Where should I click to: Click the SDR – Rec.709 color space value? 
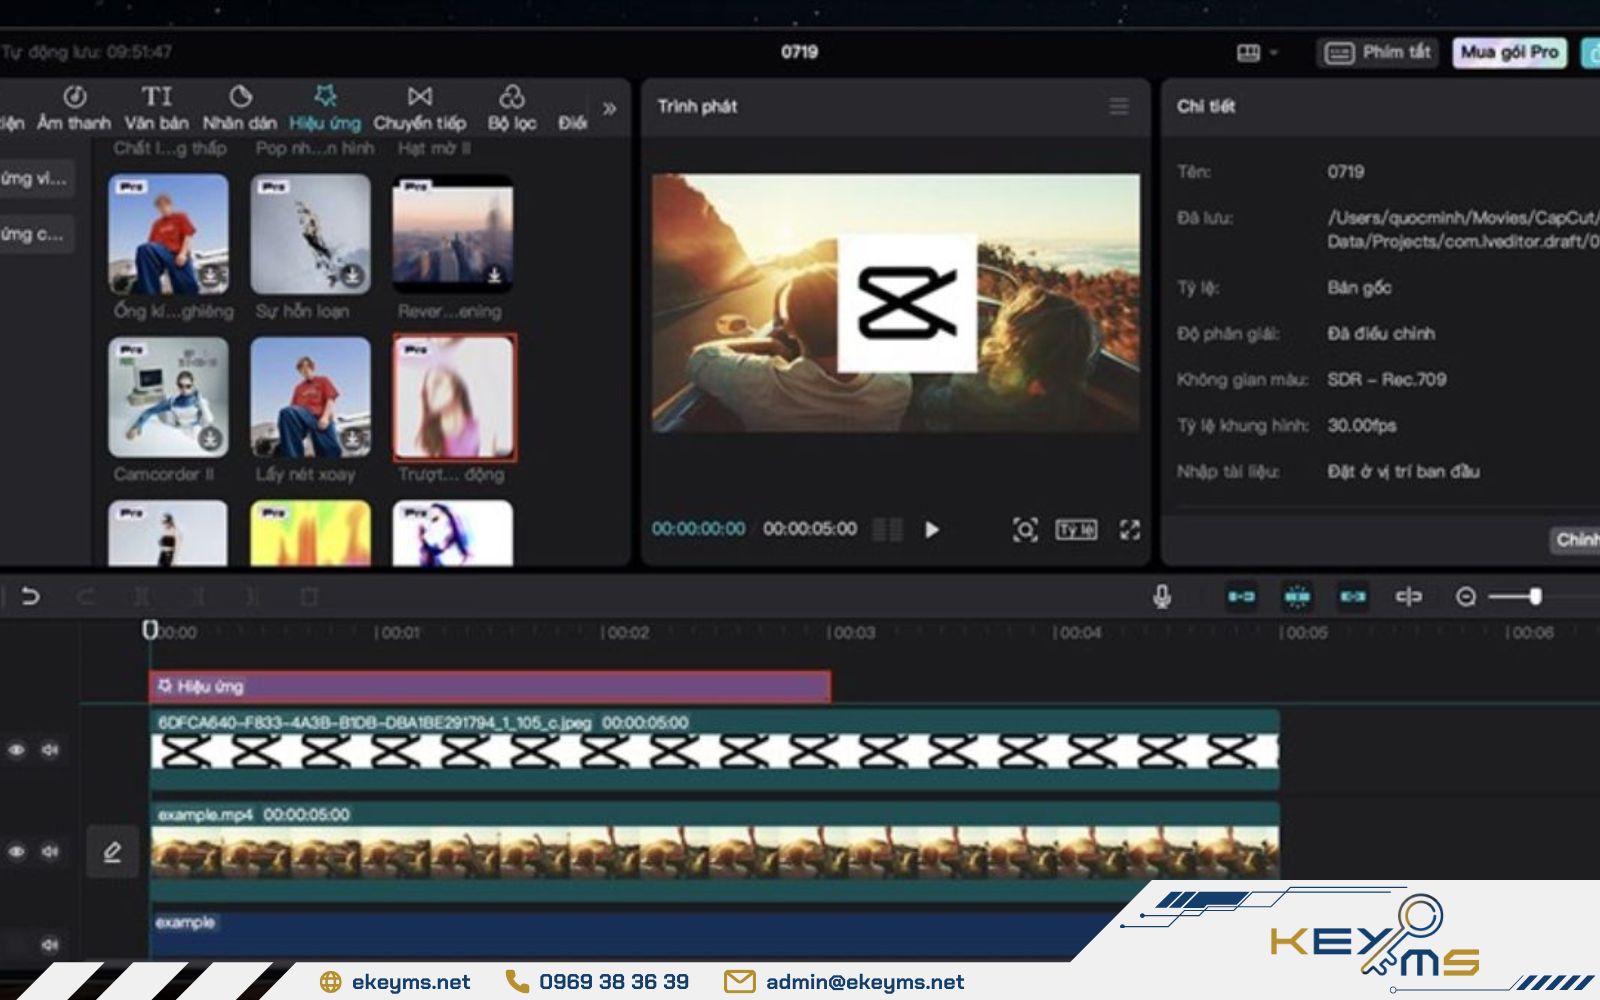tap(1386, 379)
